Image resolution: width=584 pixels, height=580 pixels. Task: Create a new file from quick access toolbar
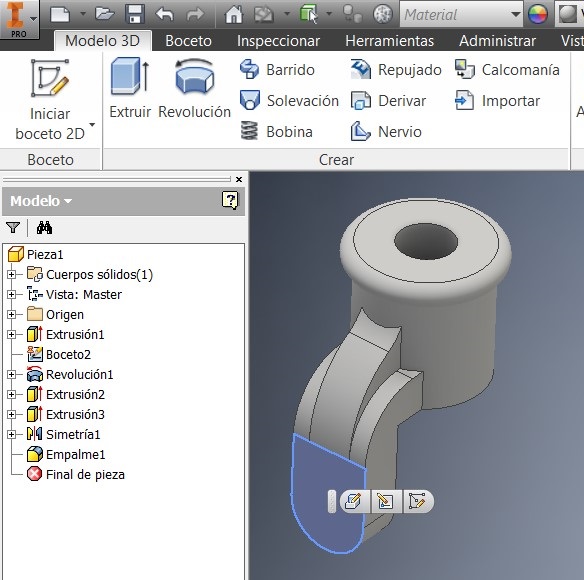click(x=60, y=15)
